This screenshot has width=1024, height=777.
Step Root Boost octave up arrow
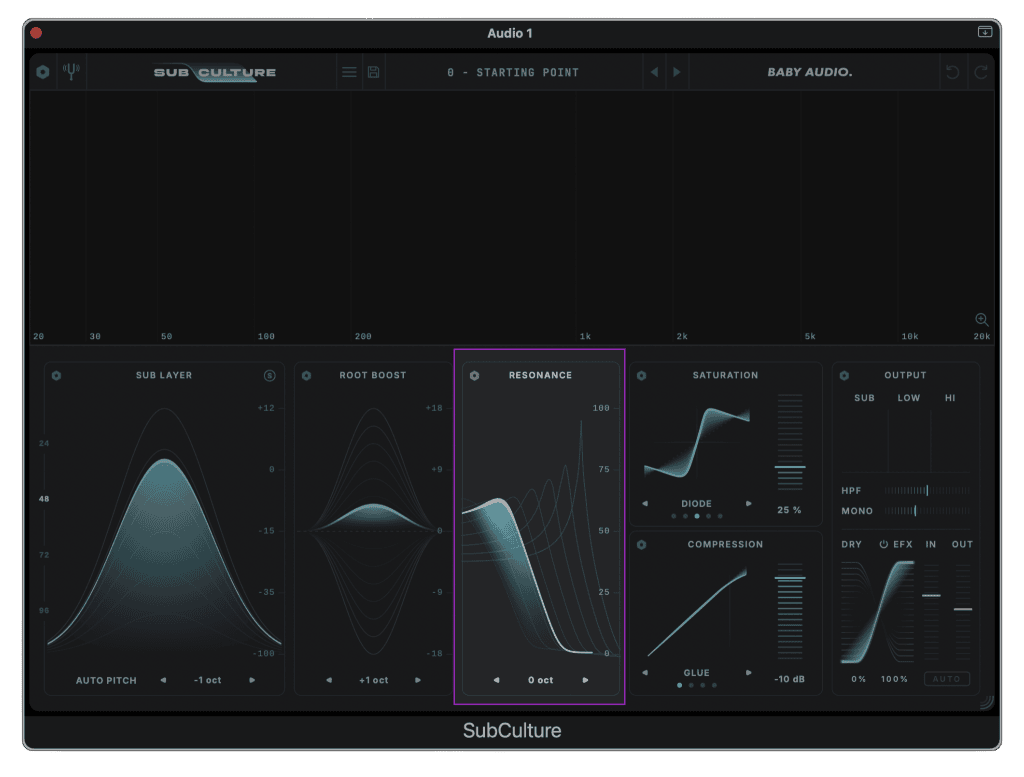pyautogui.click(x=418, y=680)
